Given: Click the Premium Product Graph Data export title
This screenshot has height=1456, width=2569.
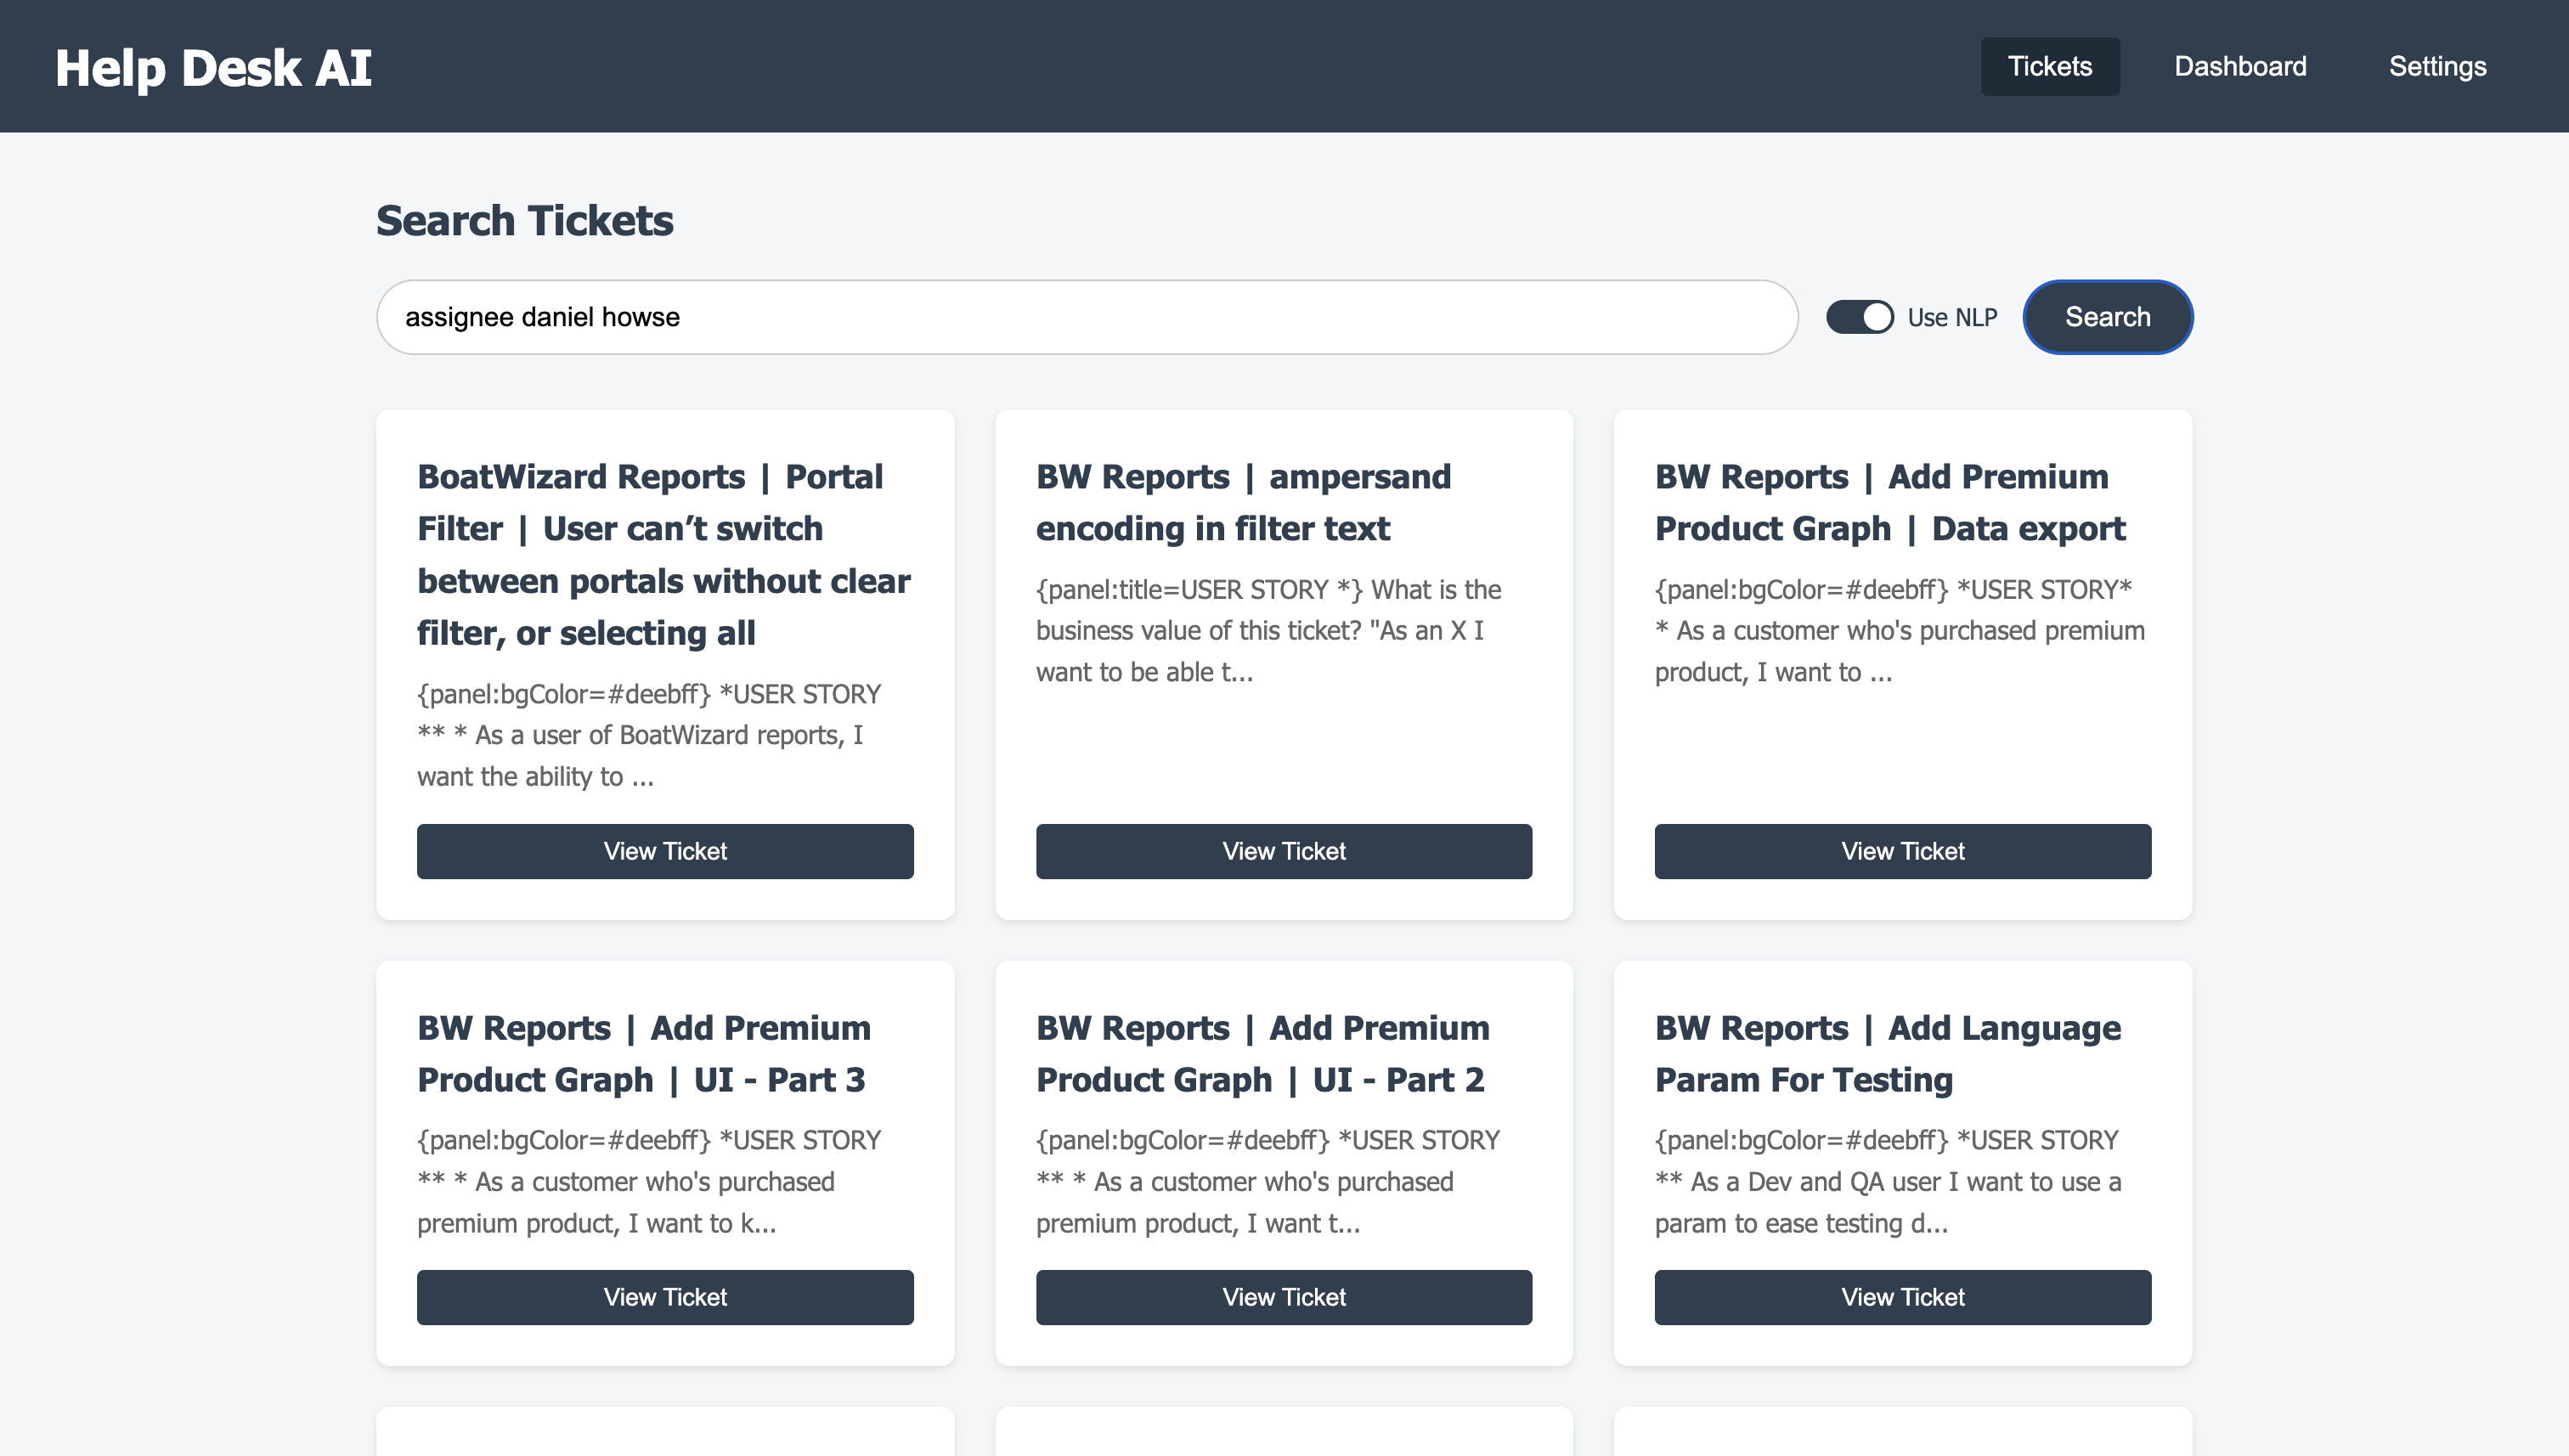Looking at the screenshot, I should [x=1889, y=502].
